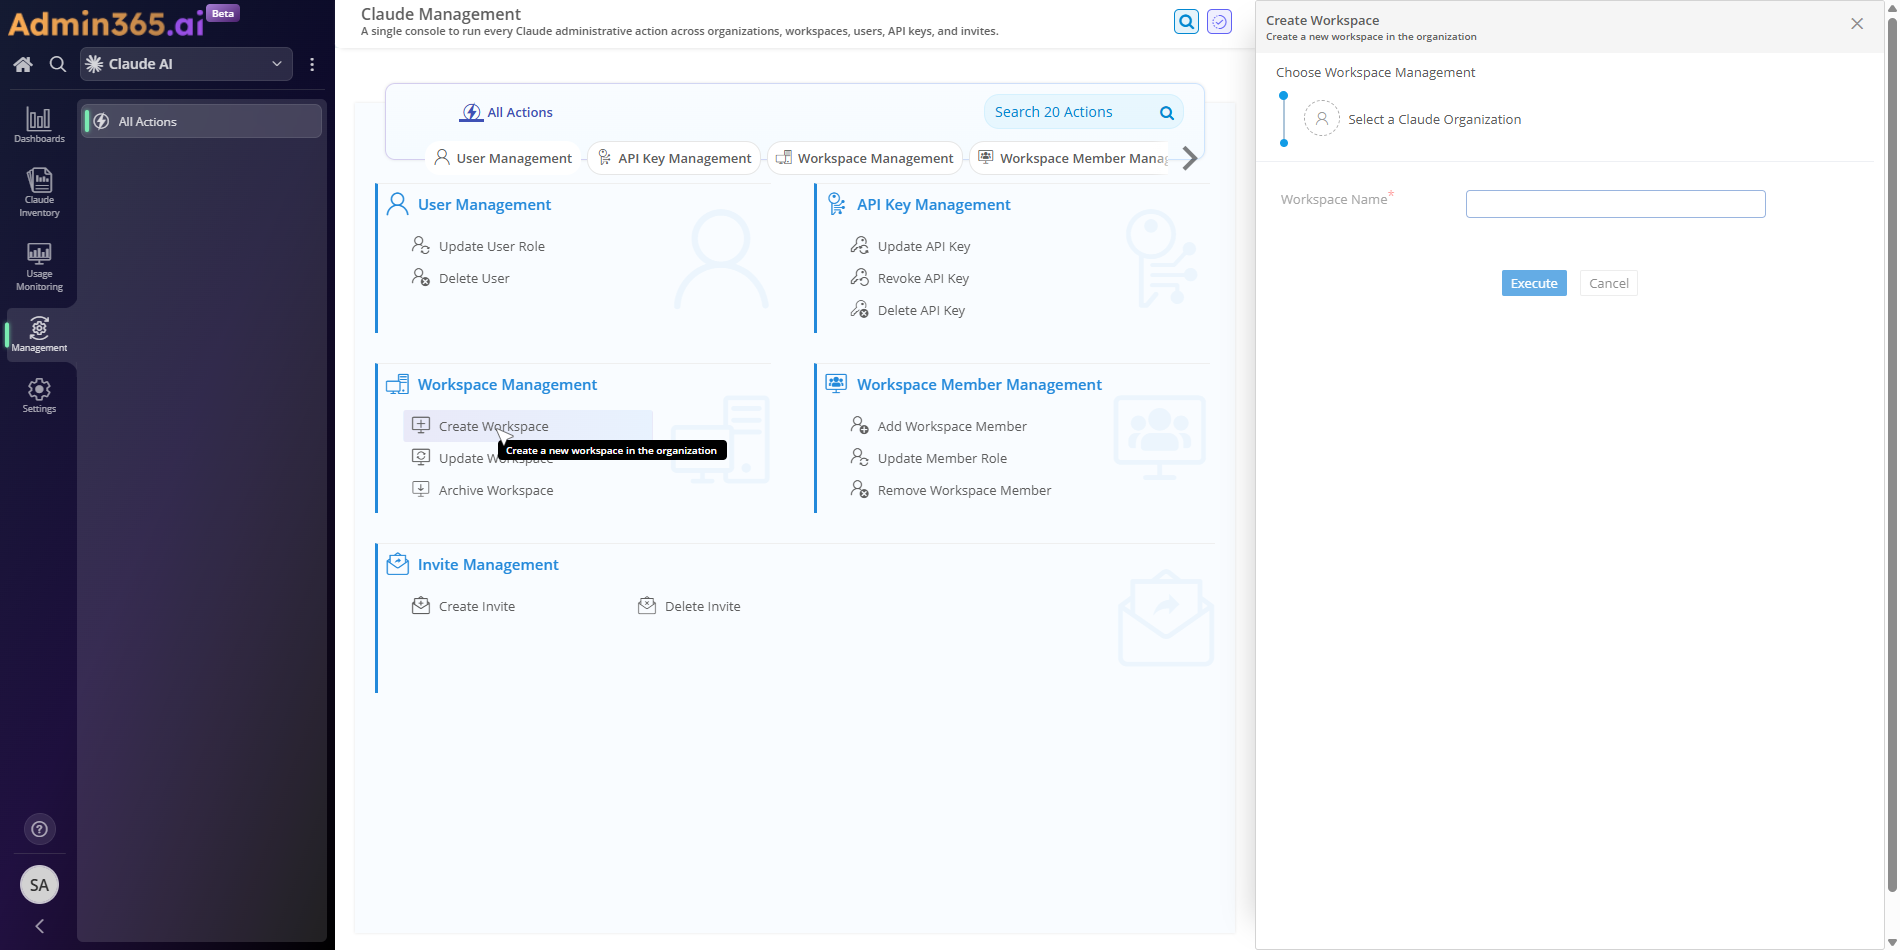Open the Archive Workspace action
Image resolution: width=1900 pixels, height=950 pixels.
[483, 490]
